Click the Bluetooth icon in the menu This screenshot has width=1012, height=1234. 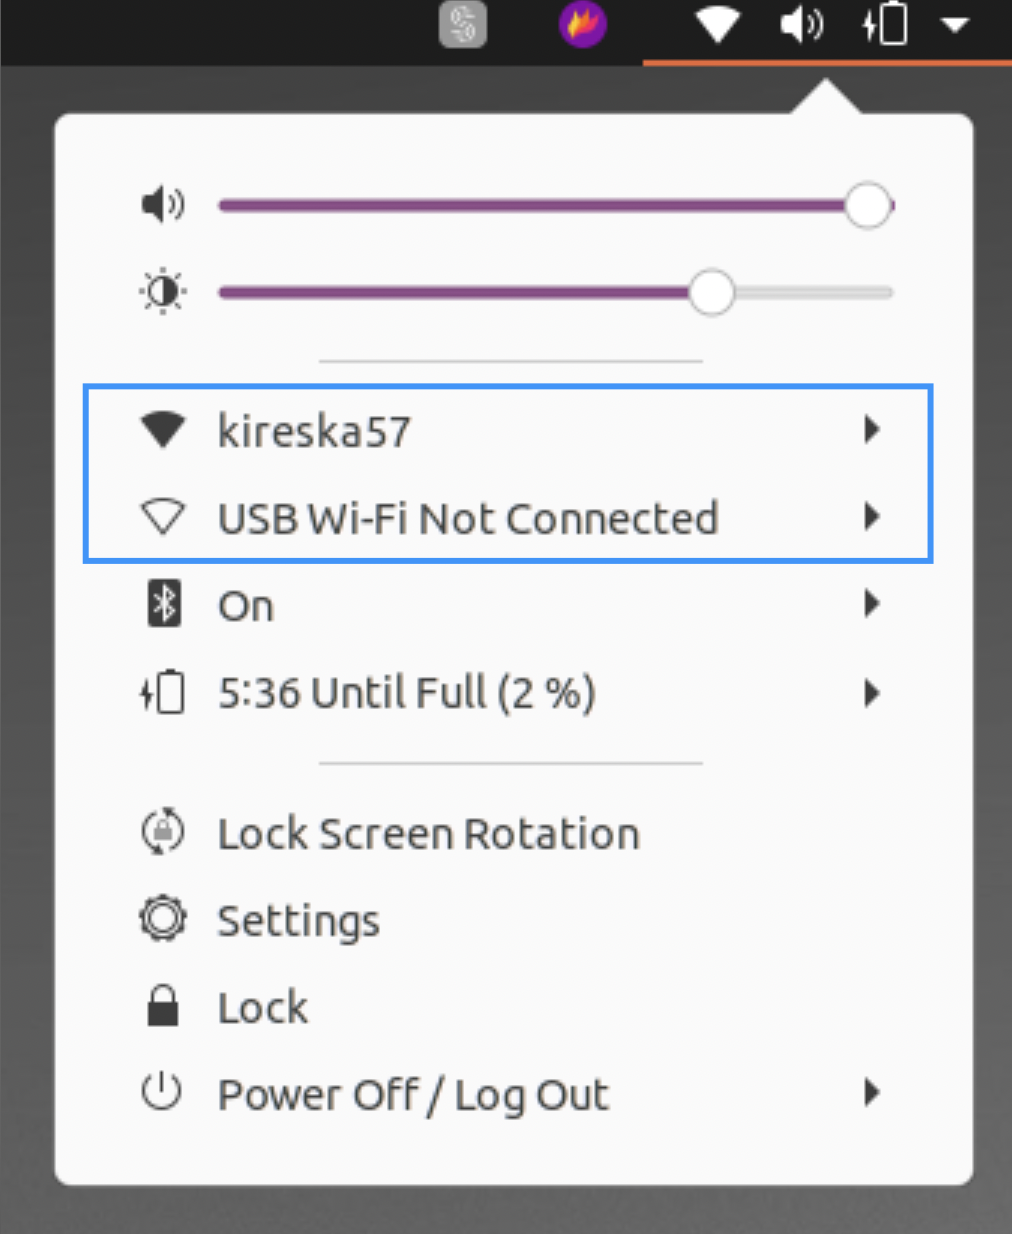[x=164, y=605]
